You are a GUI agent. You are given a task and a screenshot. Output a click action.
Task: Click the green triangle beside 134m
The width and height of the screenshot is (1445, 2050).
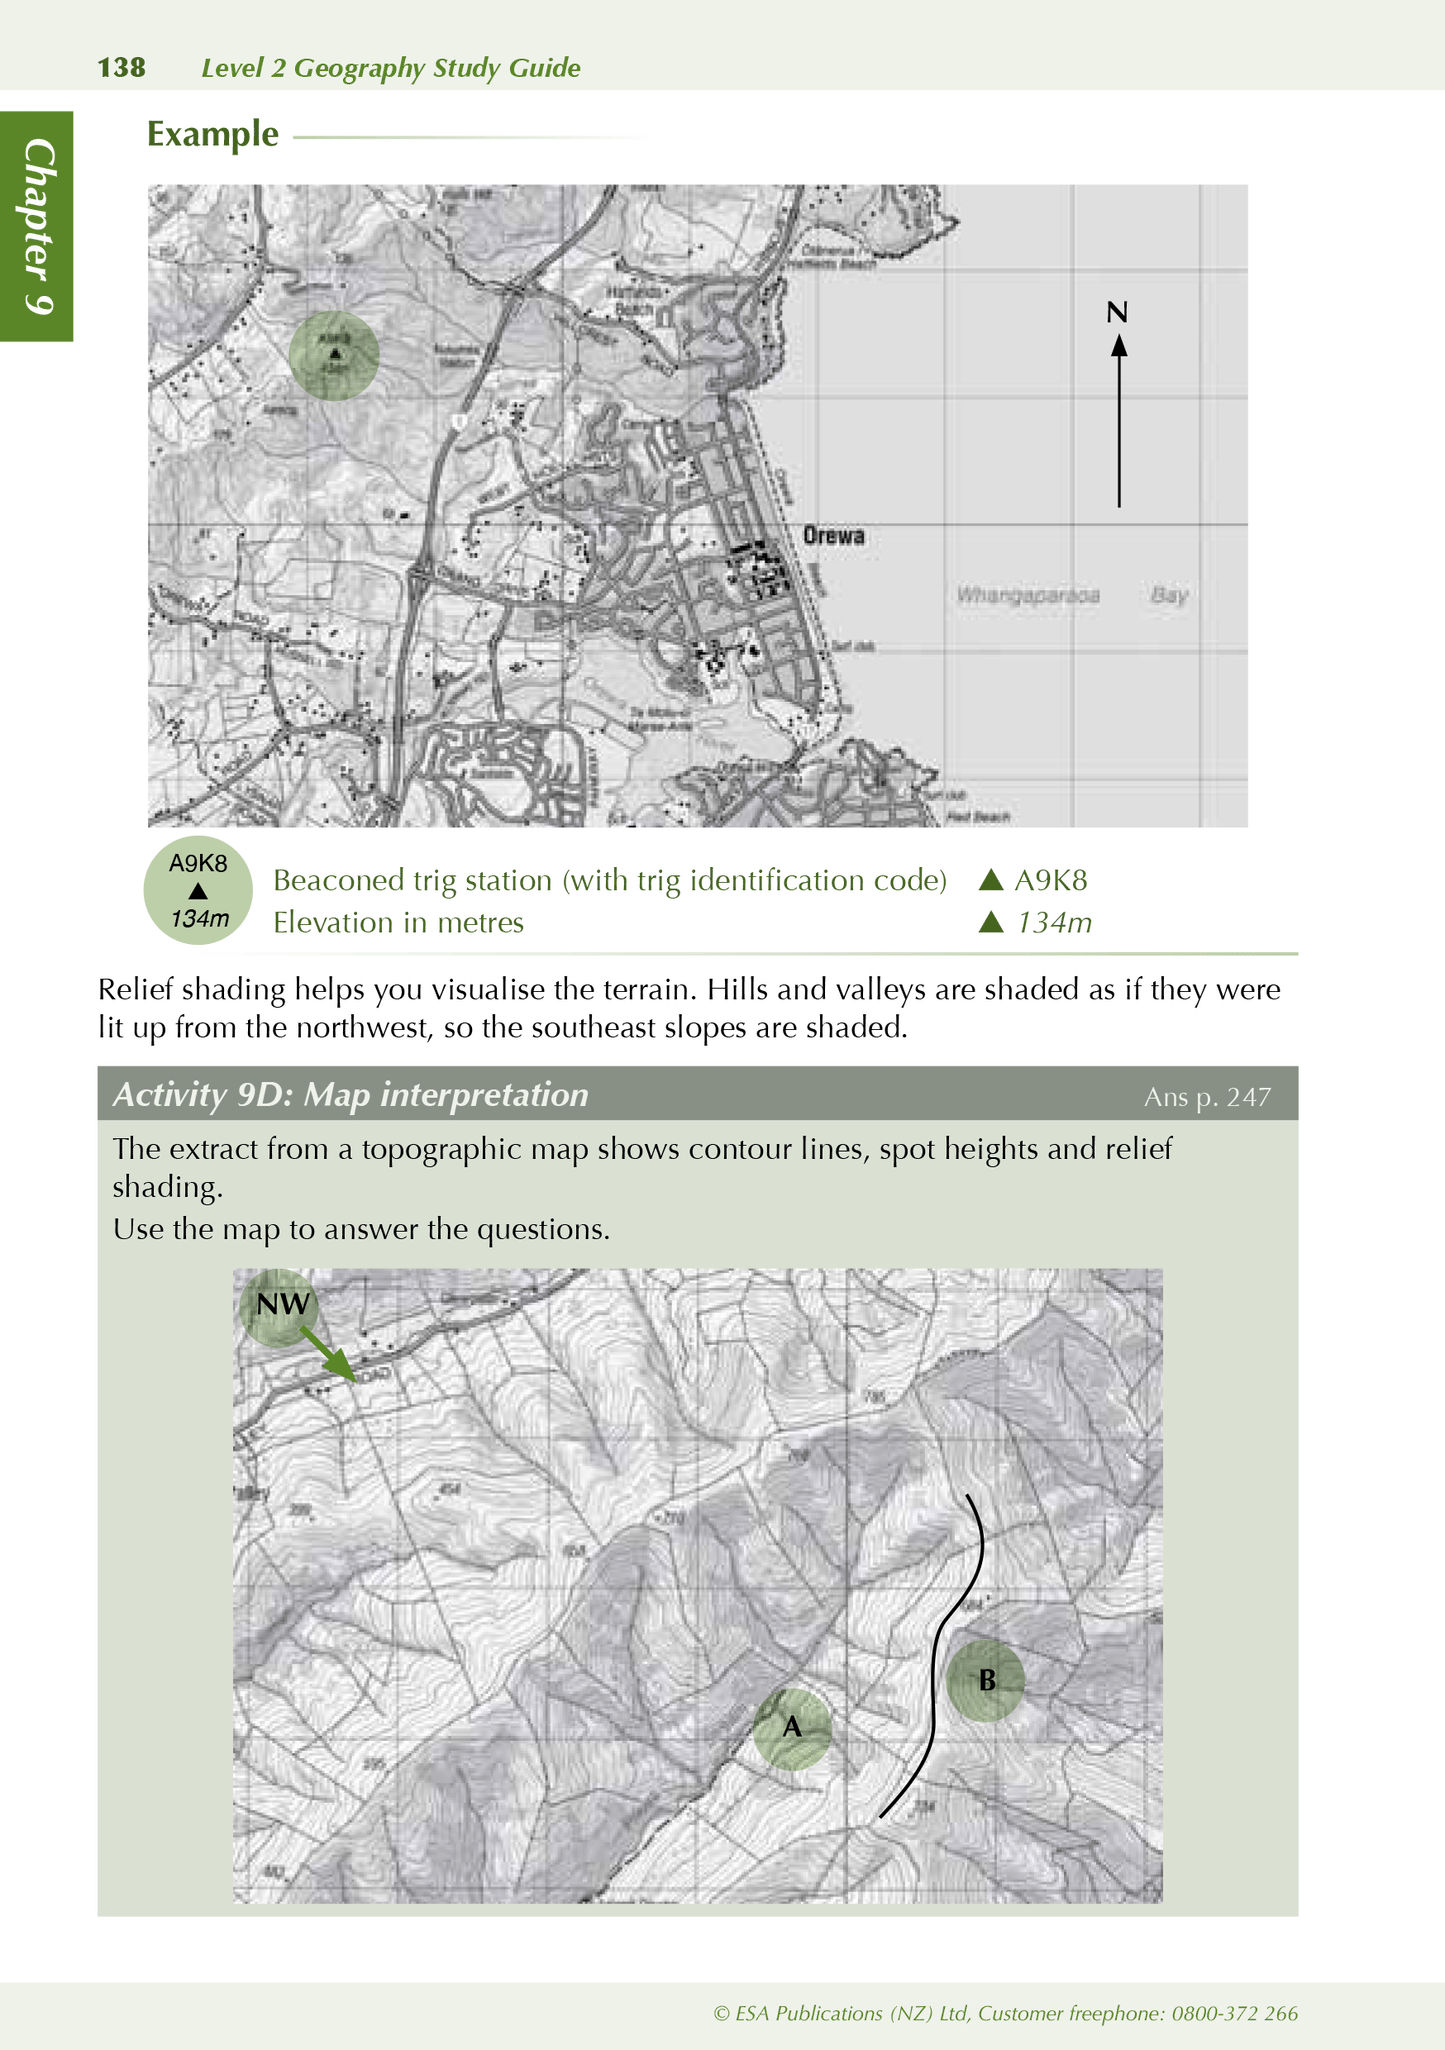990,922
